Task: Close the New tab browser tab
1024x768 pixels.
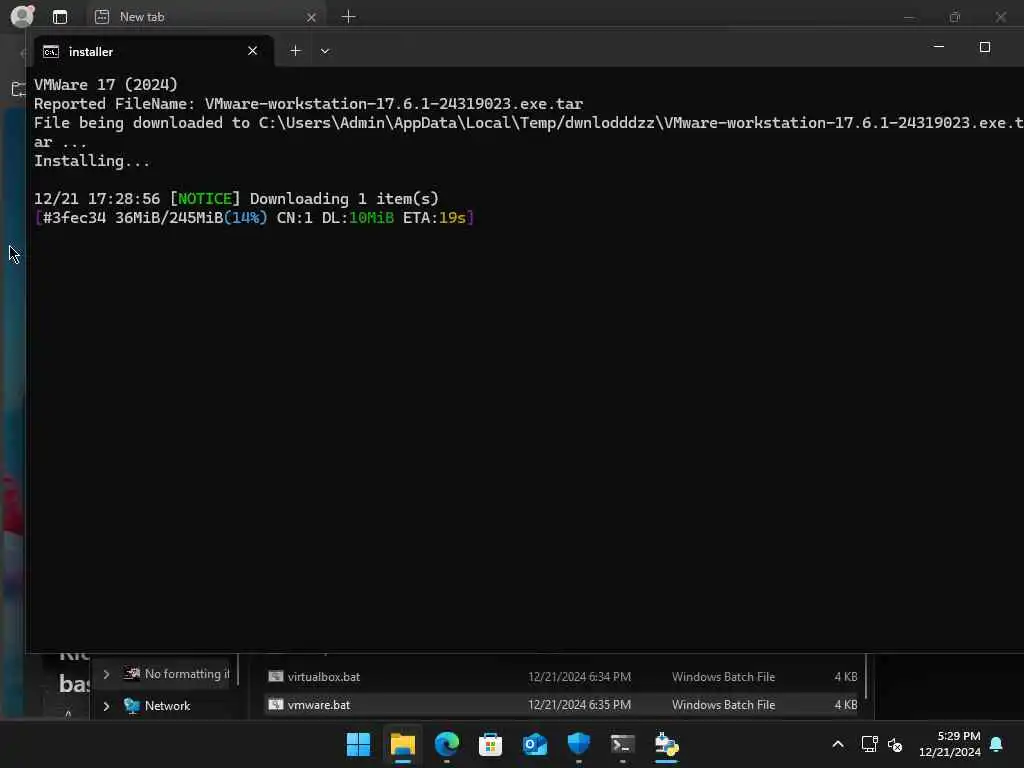Action: pos(312,18)
